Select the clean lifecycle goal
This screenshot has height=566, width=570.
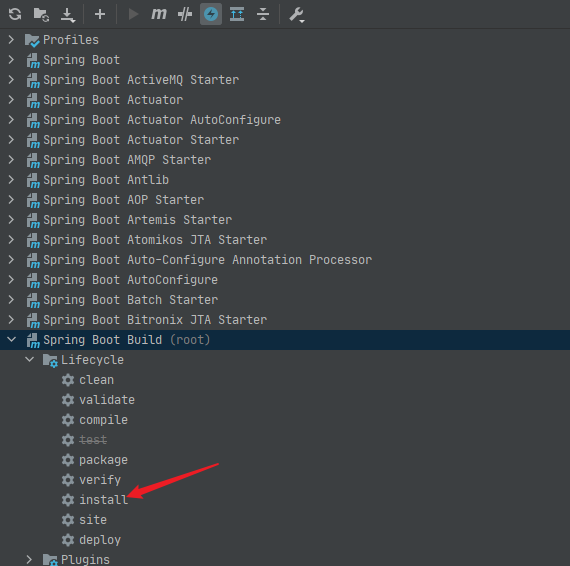pyautogui.click(x=96, y=380)
